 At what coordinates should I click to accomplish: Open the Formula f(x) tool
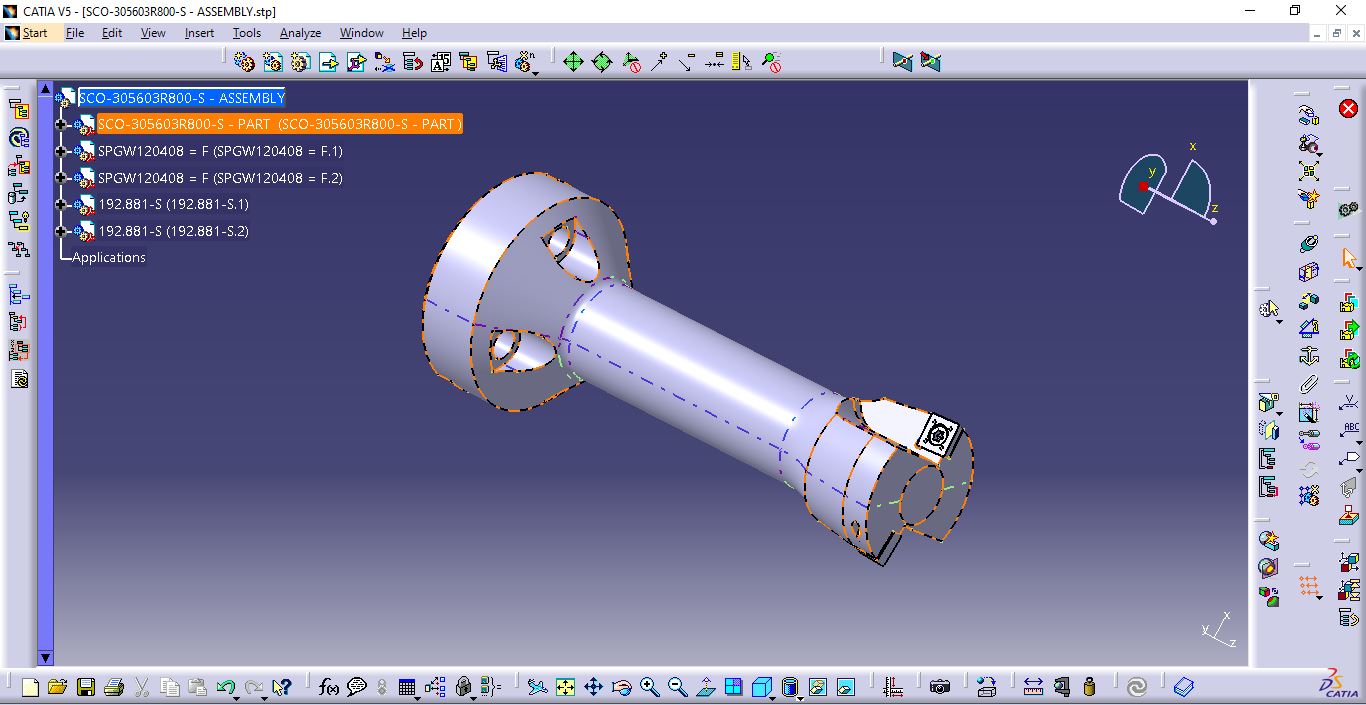329,687
